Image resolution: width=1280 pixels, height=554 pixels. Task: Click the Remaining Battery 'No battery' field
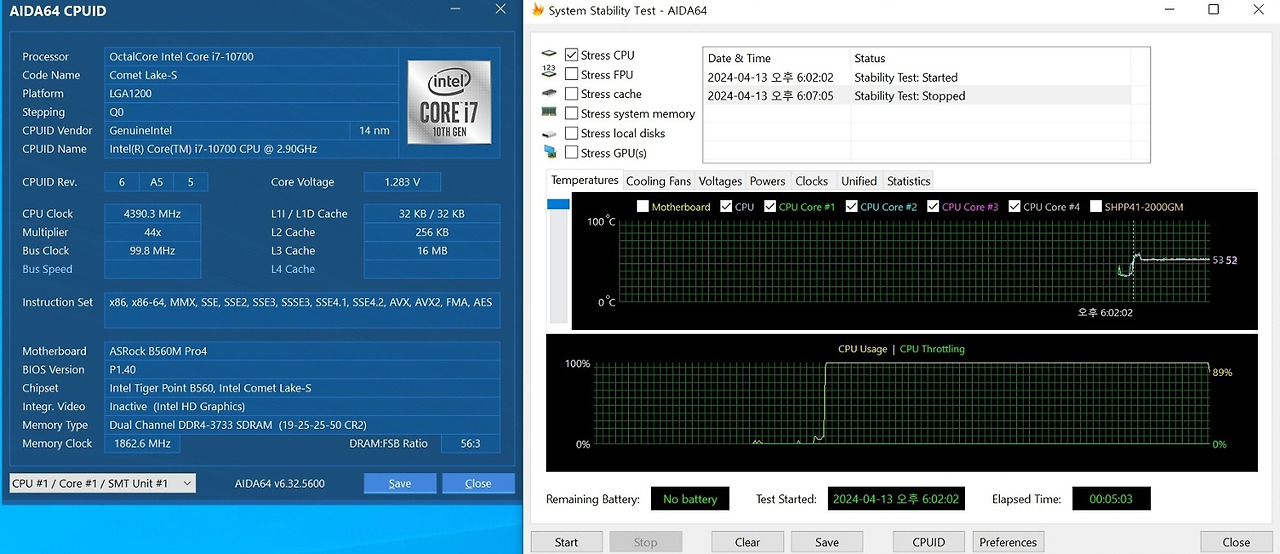[x=690, y=498]
